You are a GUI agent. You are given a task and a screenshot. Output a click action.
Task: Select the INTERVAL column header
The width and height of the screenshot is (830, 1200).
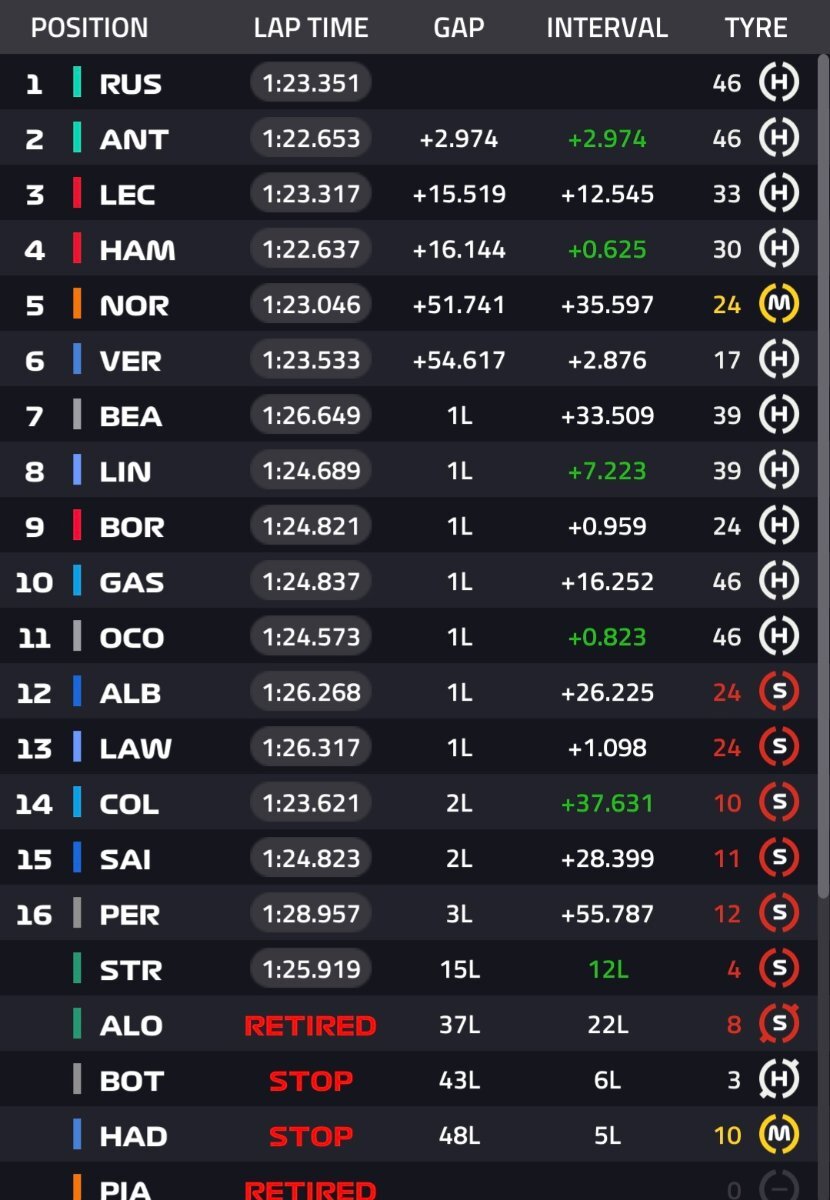coord(607,28)
